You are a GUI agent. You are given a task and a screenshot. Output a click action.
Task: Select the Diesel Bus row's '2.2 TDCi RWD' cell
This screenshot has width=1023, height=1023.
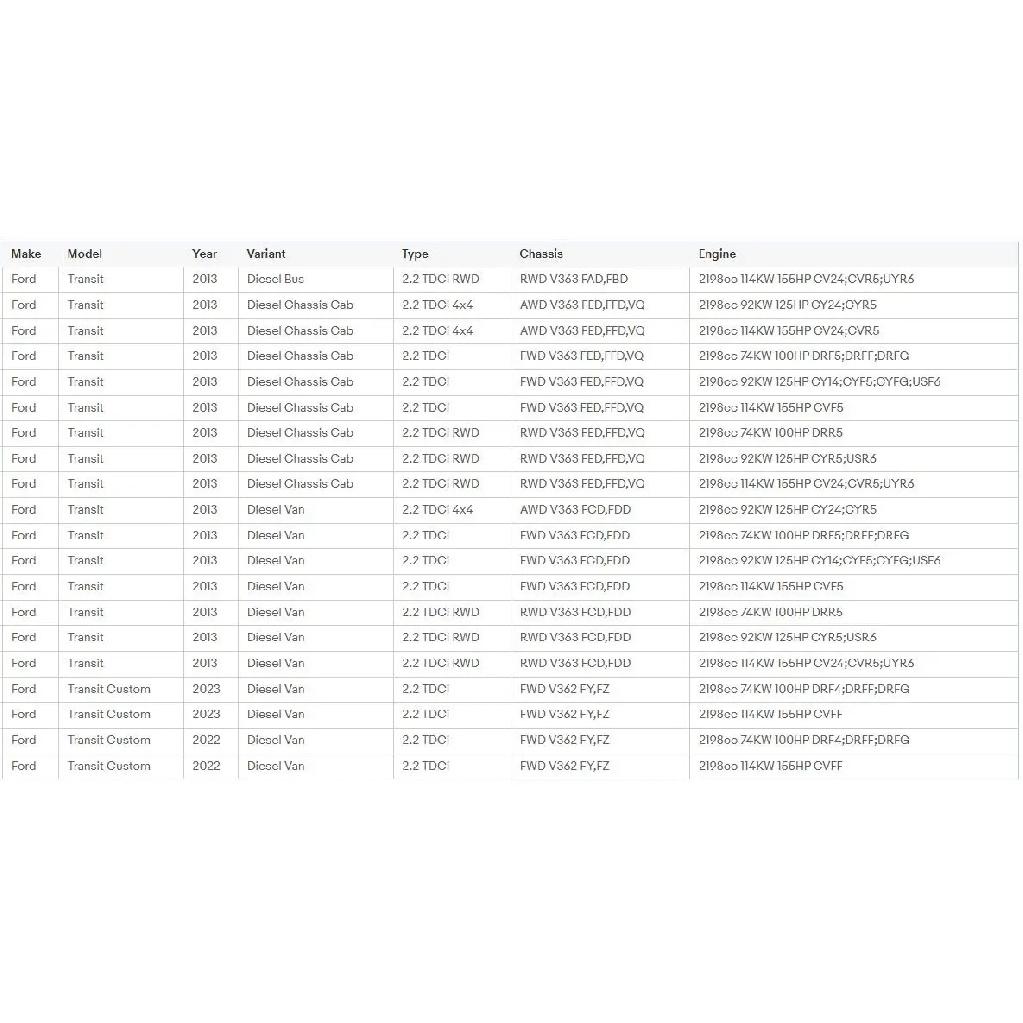pos(440,279)
